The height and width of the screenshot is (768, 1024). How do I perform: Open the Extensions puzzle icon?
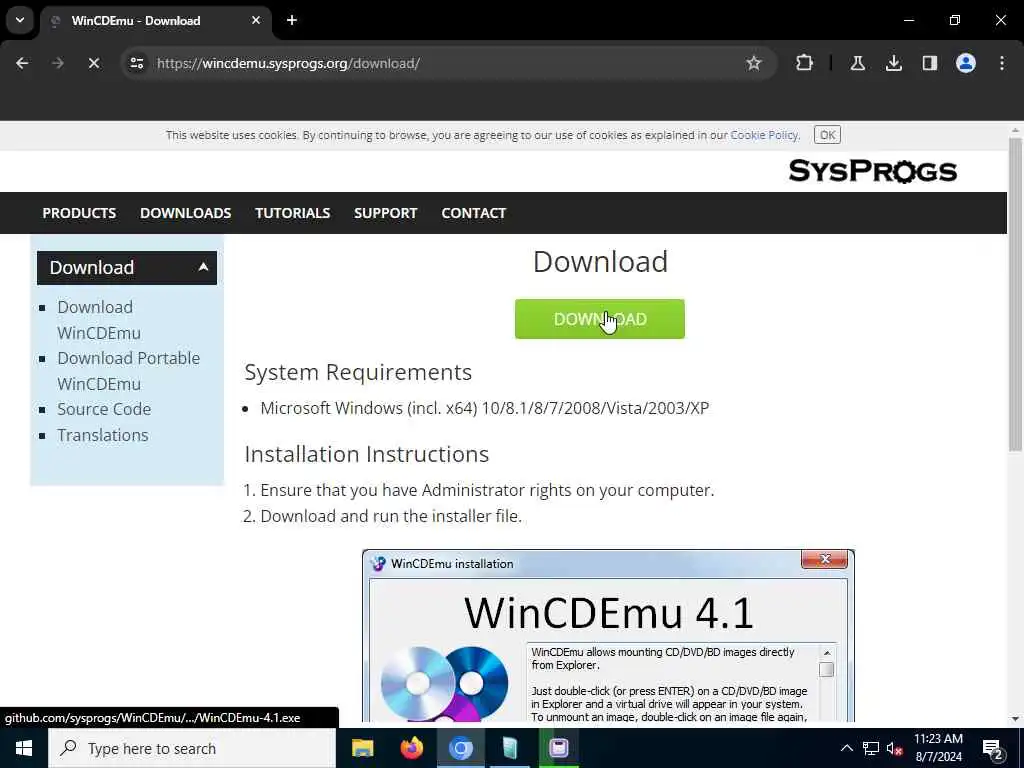pos(804,63)
